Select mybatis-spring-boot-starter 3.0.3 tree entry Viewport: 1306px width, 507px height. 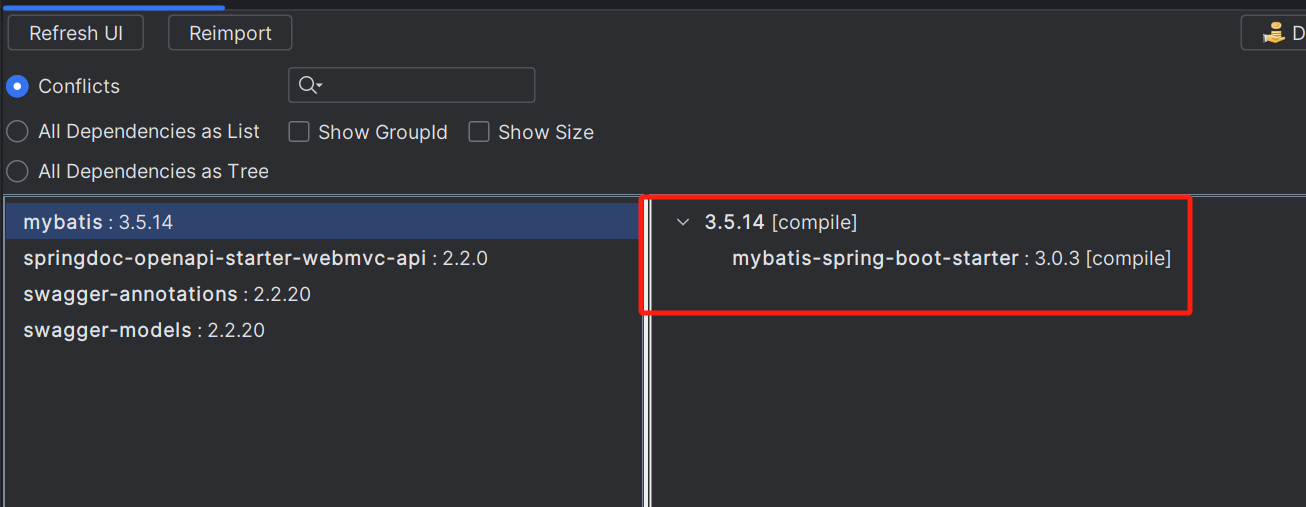coord(951,258)
